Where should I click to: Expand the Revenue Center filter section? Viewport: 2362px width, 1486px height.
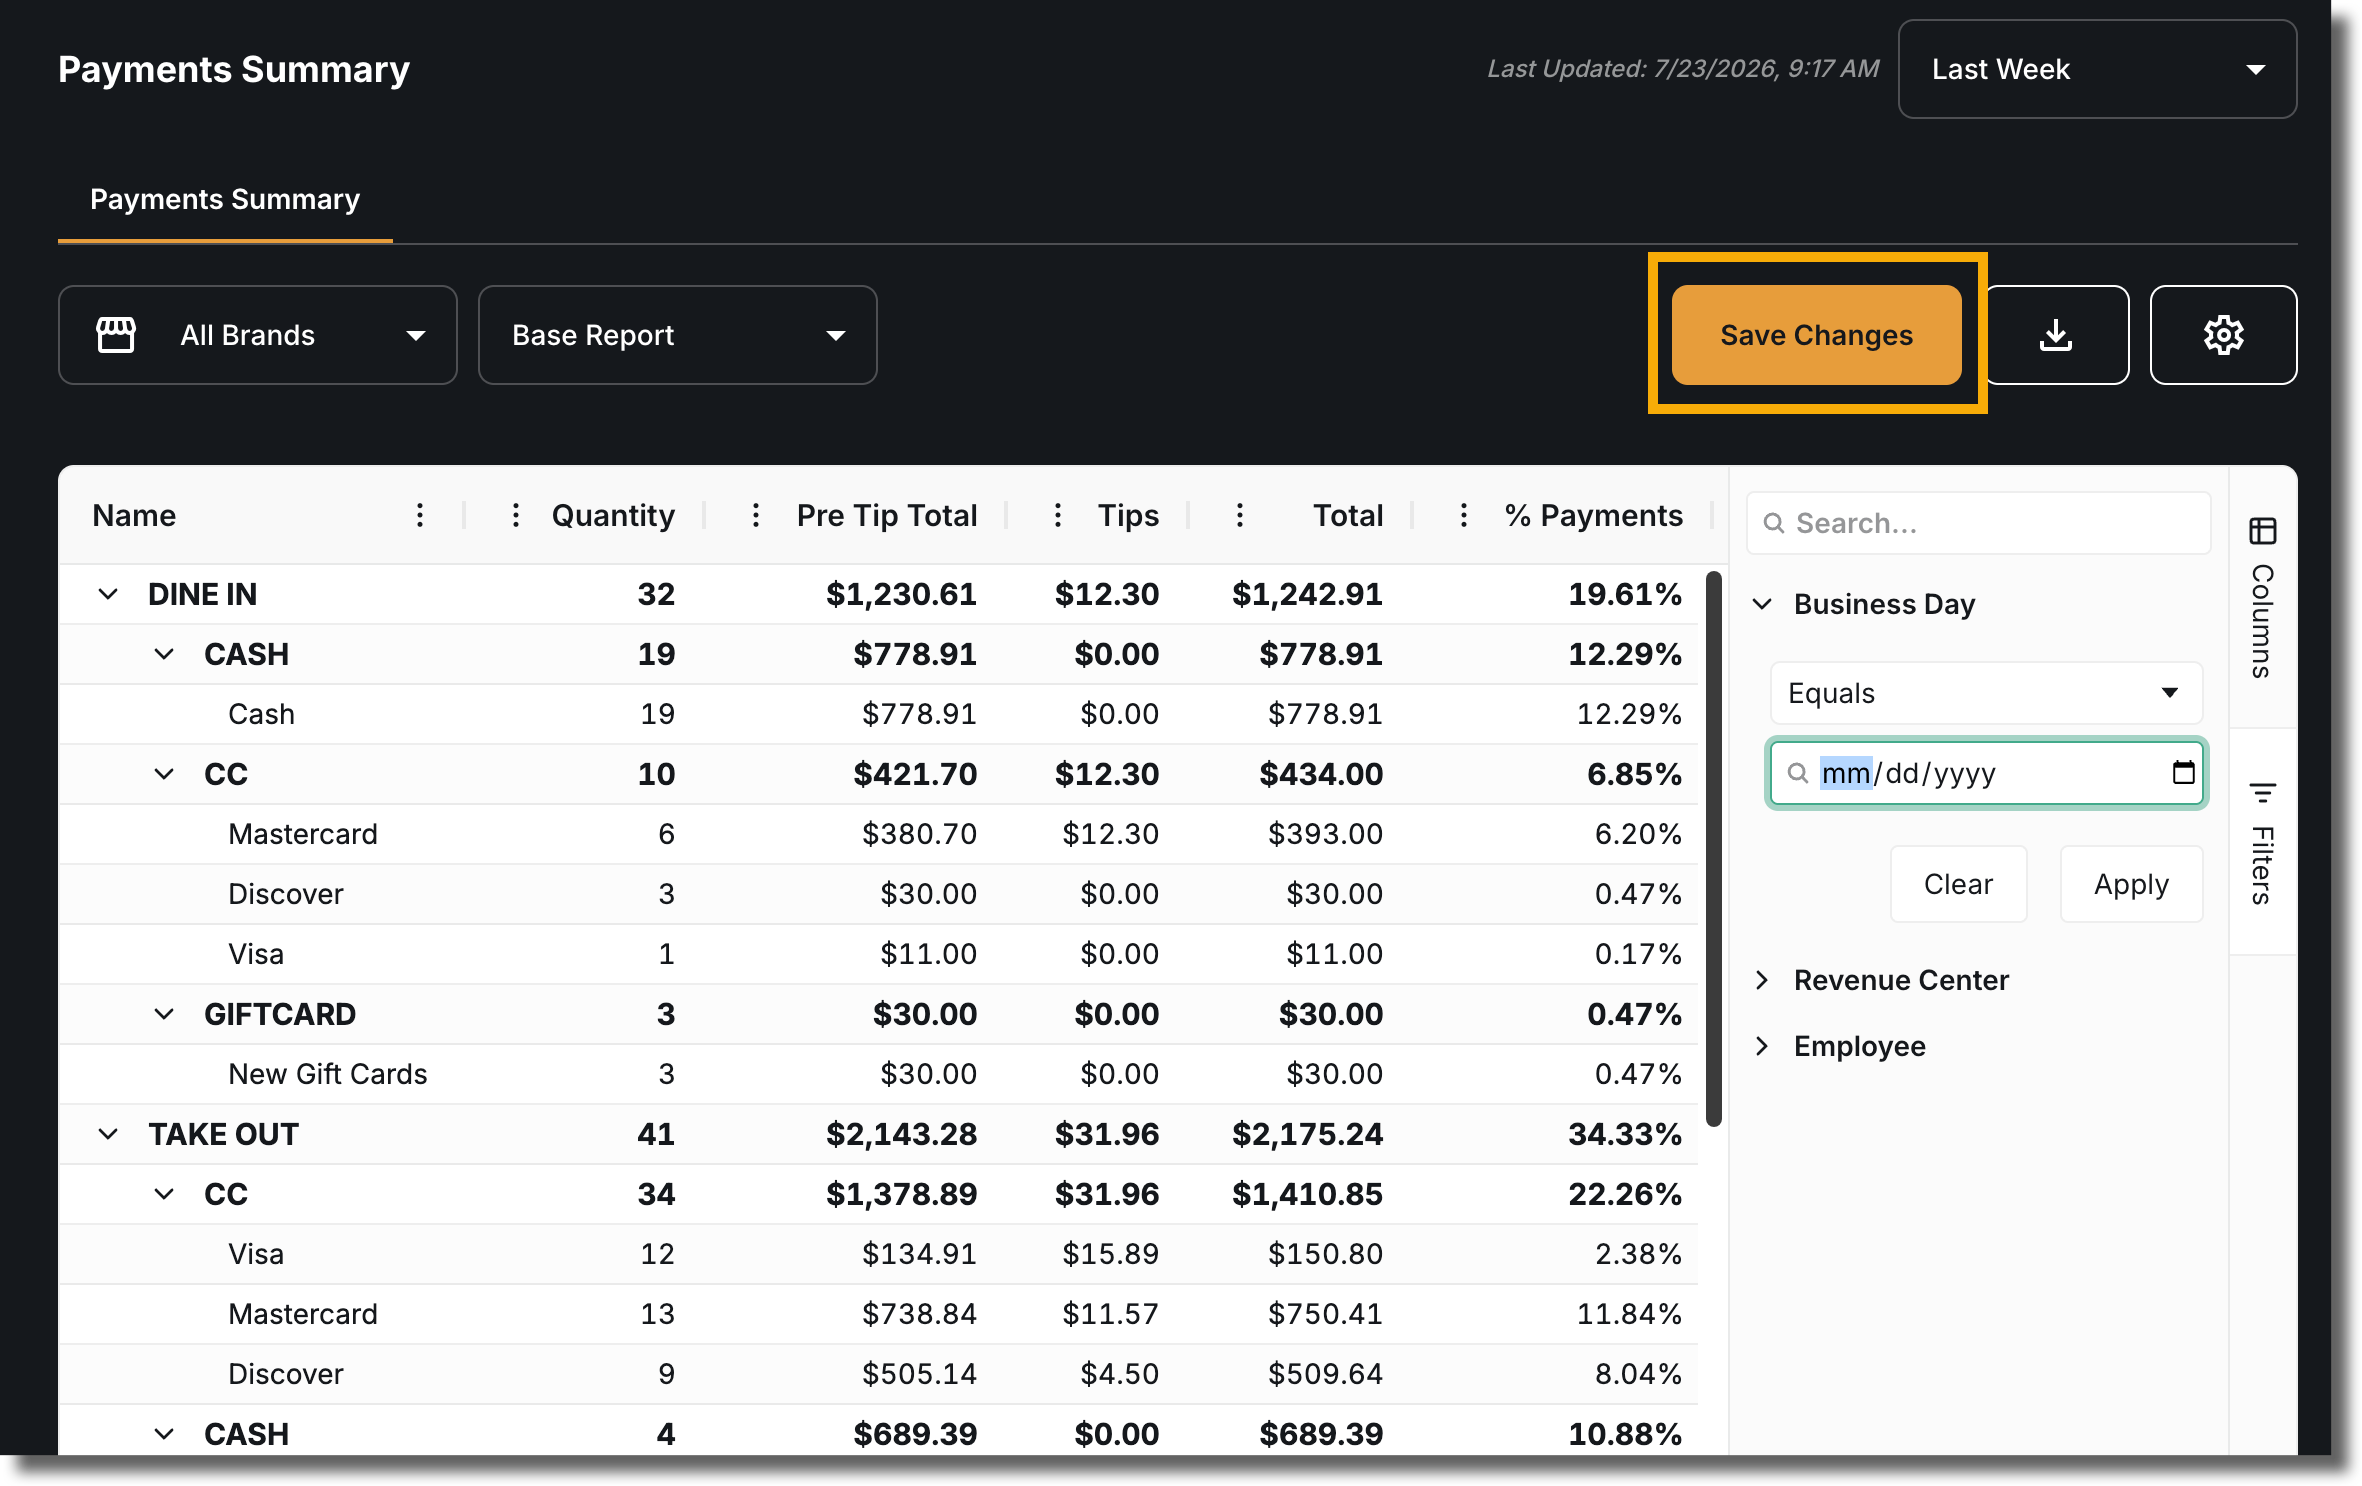point(1763,980)
